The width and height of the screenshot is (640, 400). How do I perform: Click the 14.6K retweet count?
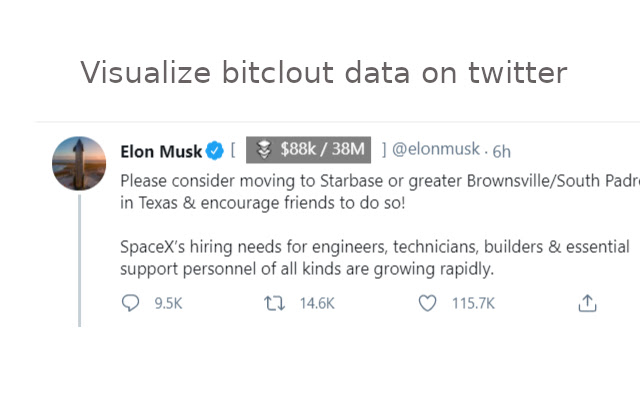(x=316, y=303)
